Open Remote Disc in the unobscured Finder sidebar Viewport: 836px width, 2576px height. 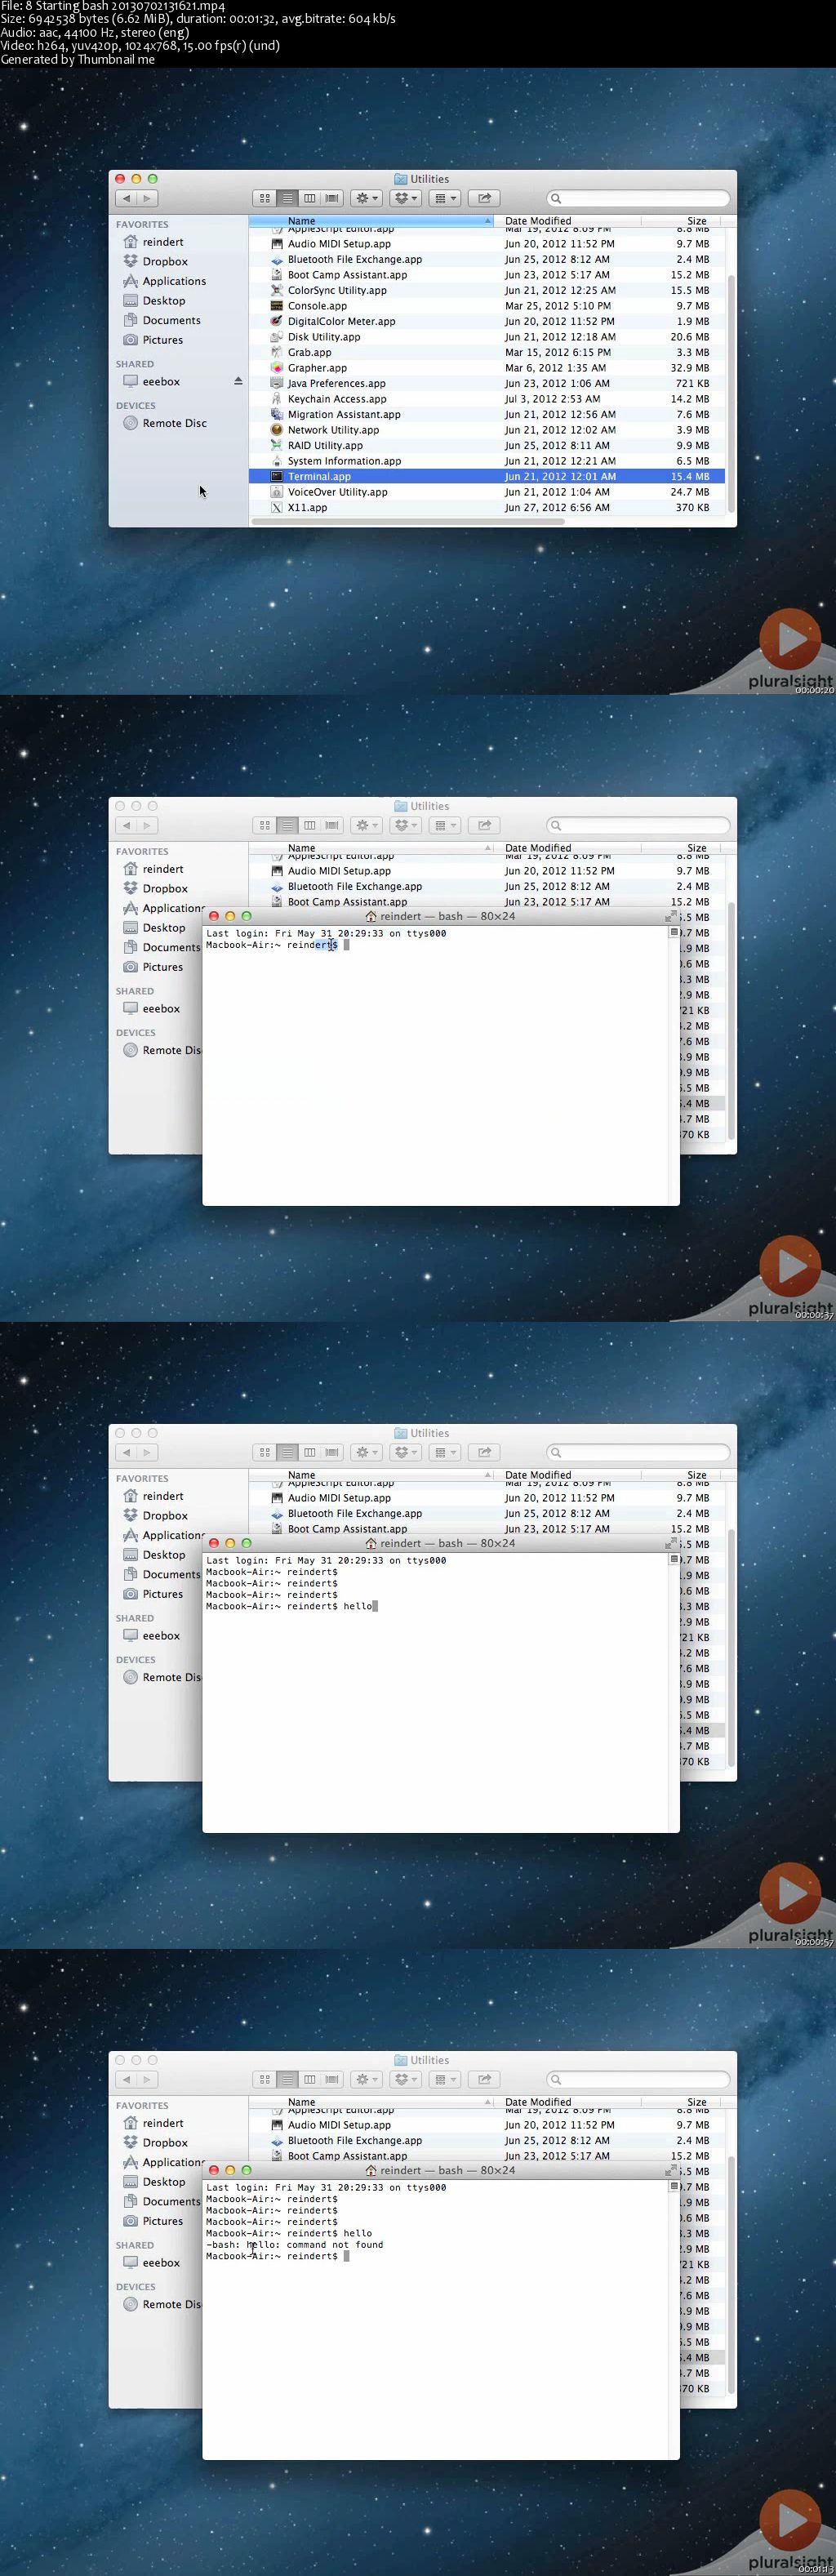click(x=174, y=423)
